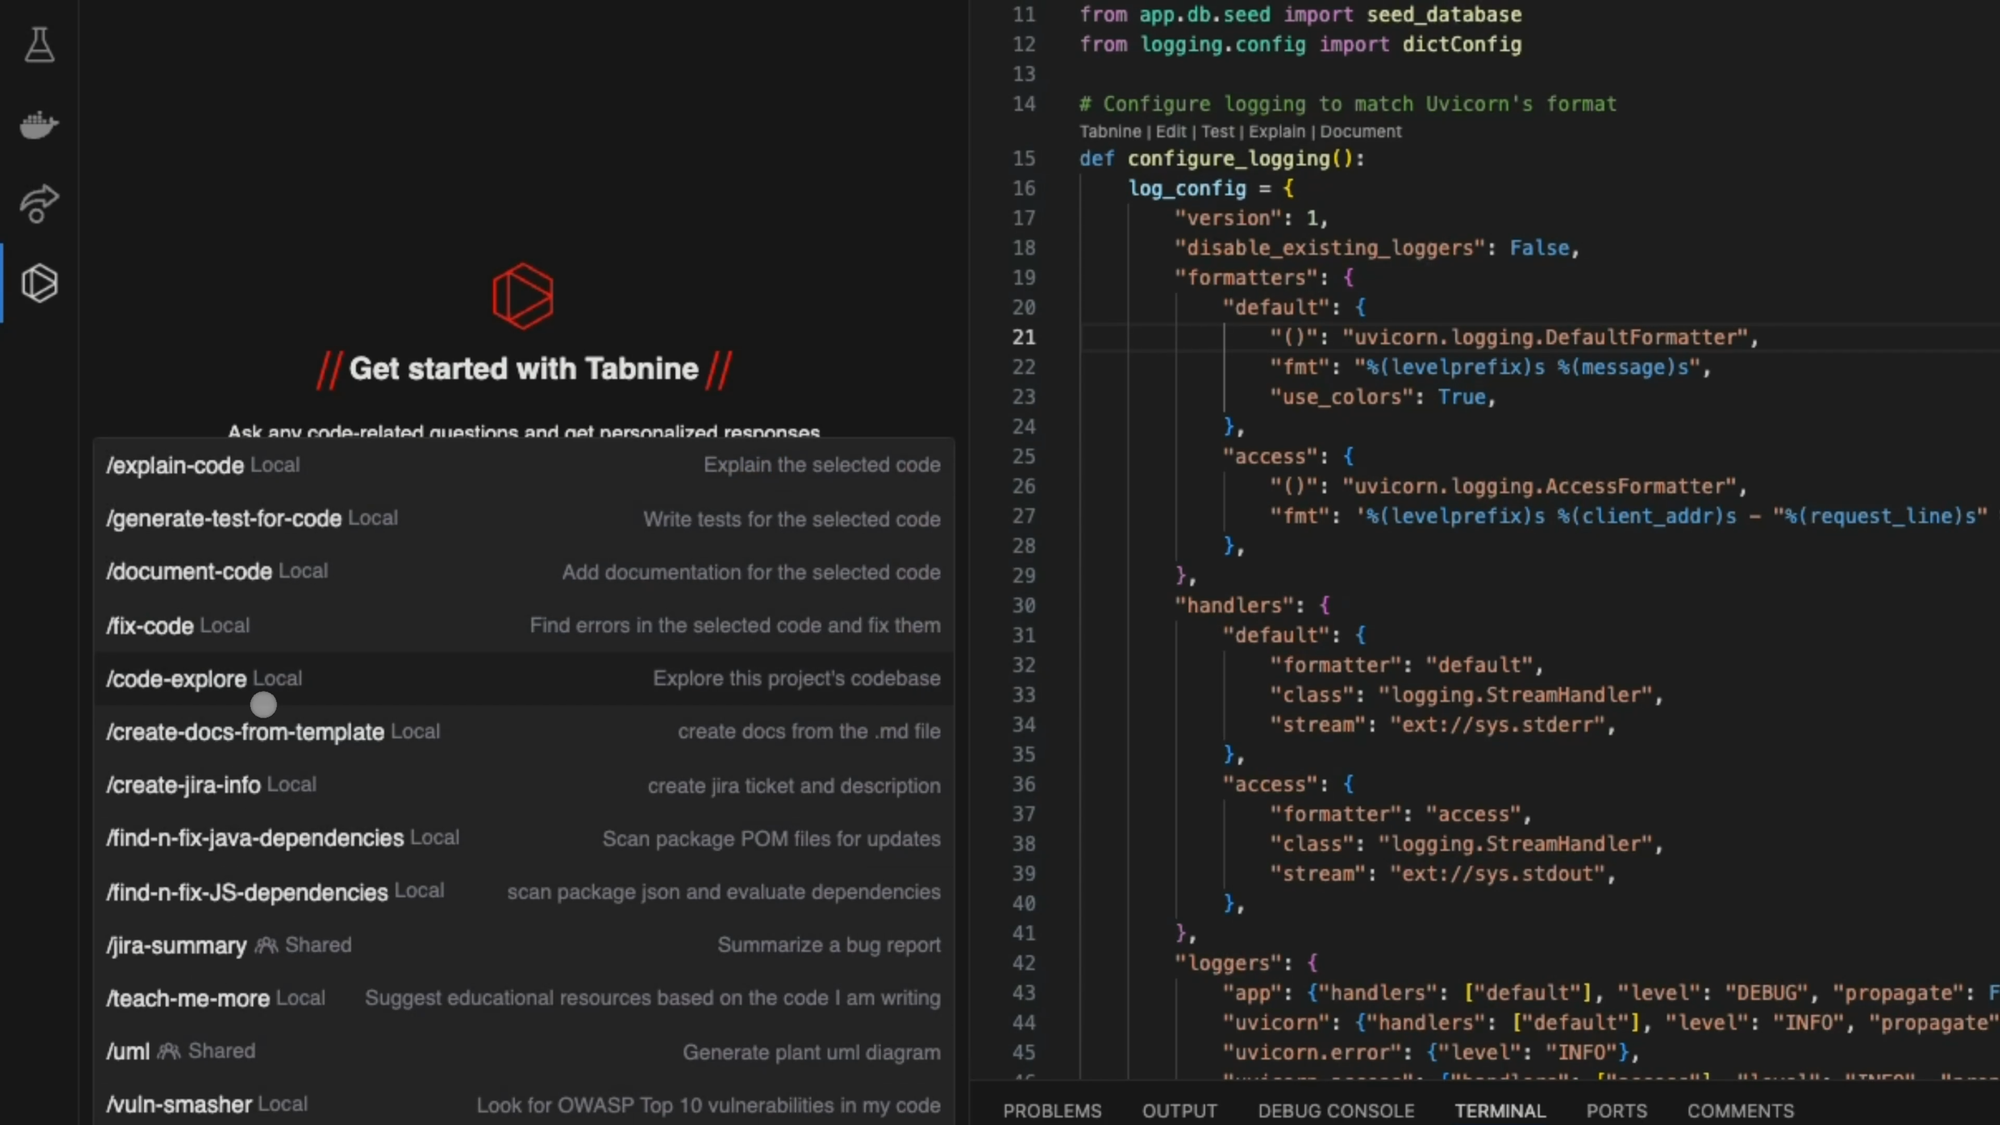This screenshot has width=2000, height=1125.
Task: Open the Tabnine hexagon icon in activity bar
Action: pyautogui.click(x=39, y=284)
